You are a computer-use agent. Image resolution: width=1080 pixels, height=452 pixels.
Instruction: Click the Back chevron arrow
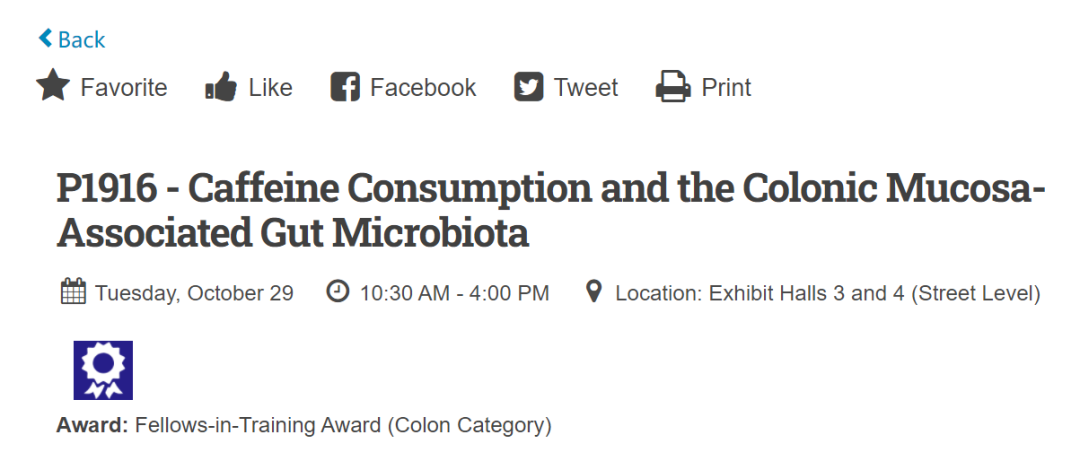point(45,39)
